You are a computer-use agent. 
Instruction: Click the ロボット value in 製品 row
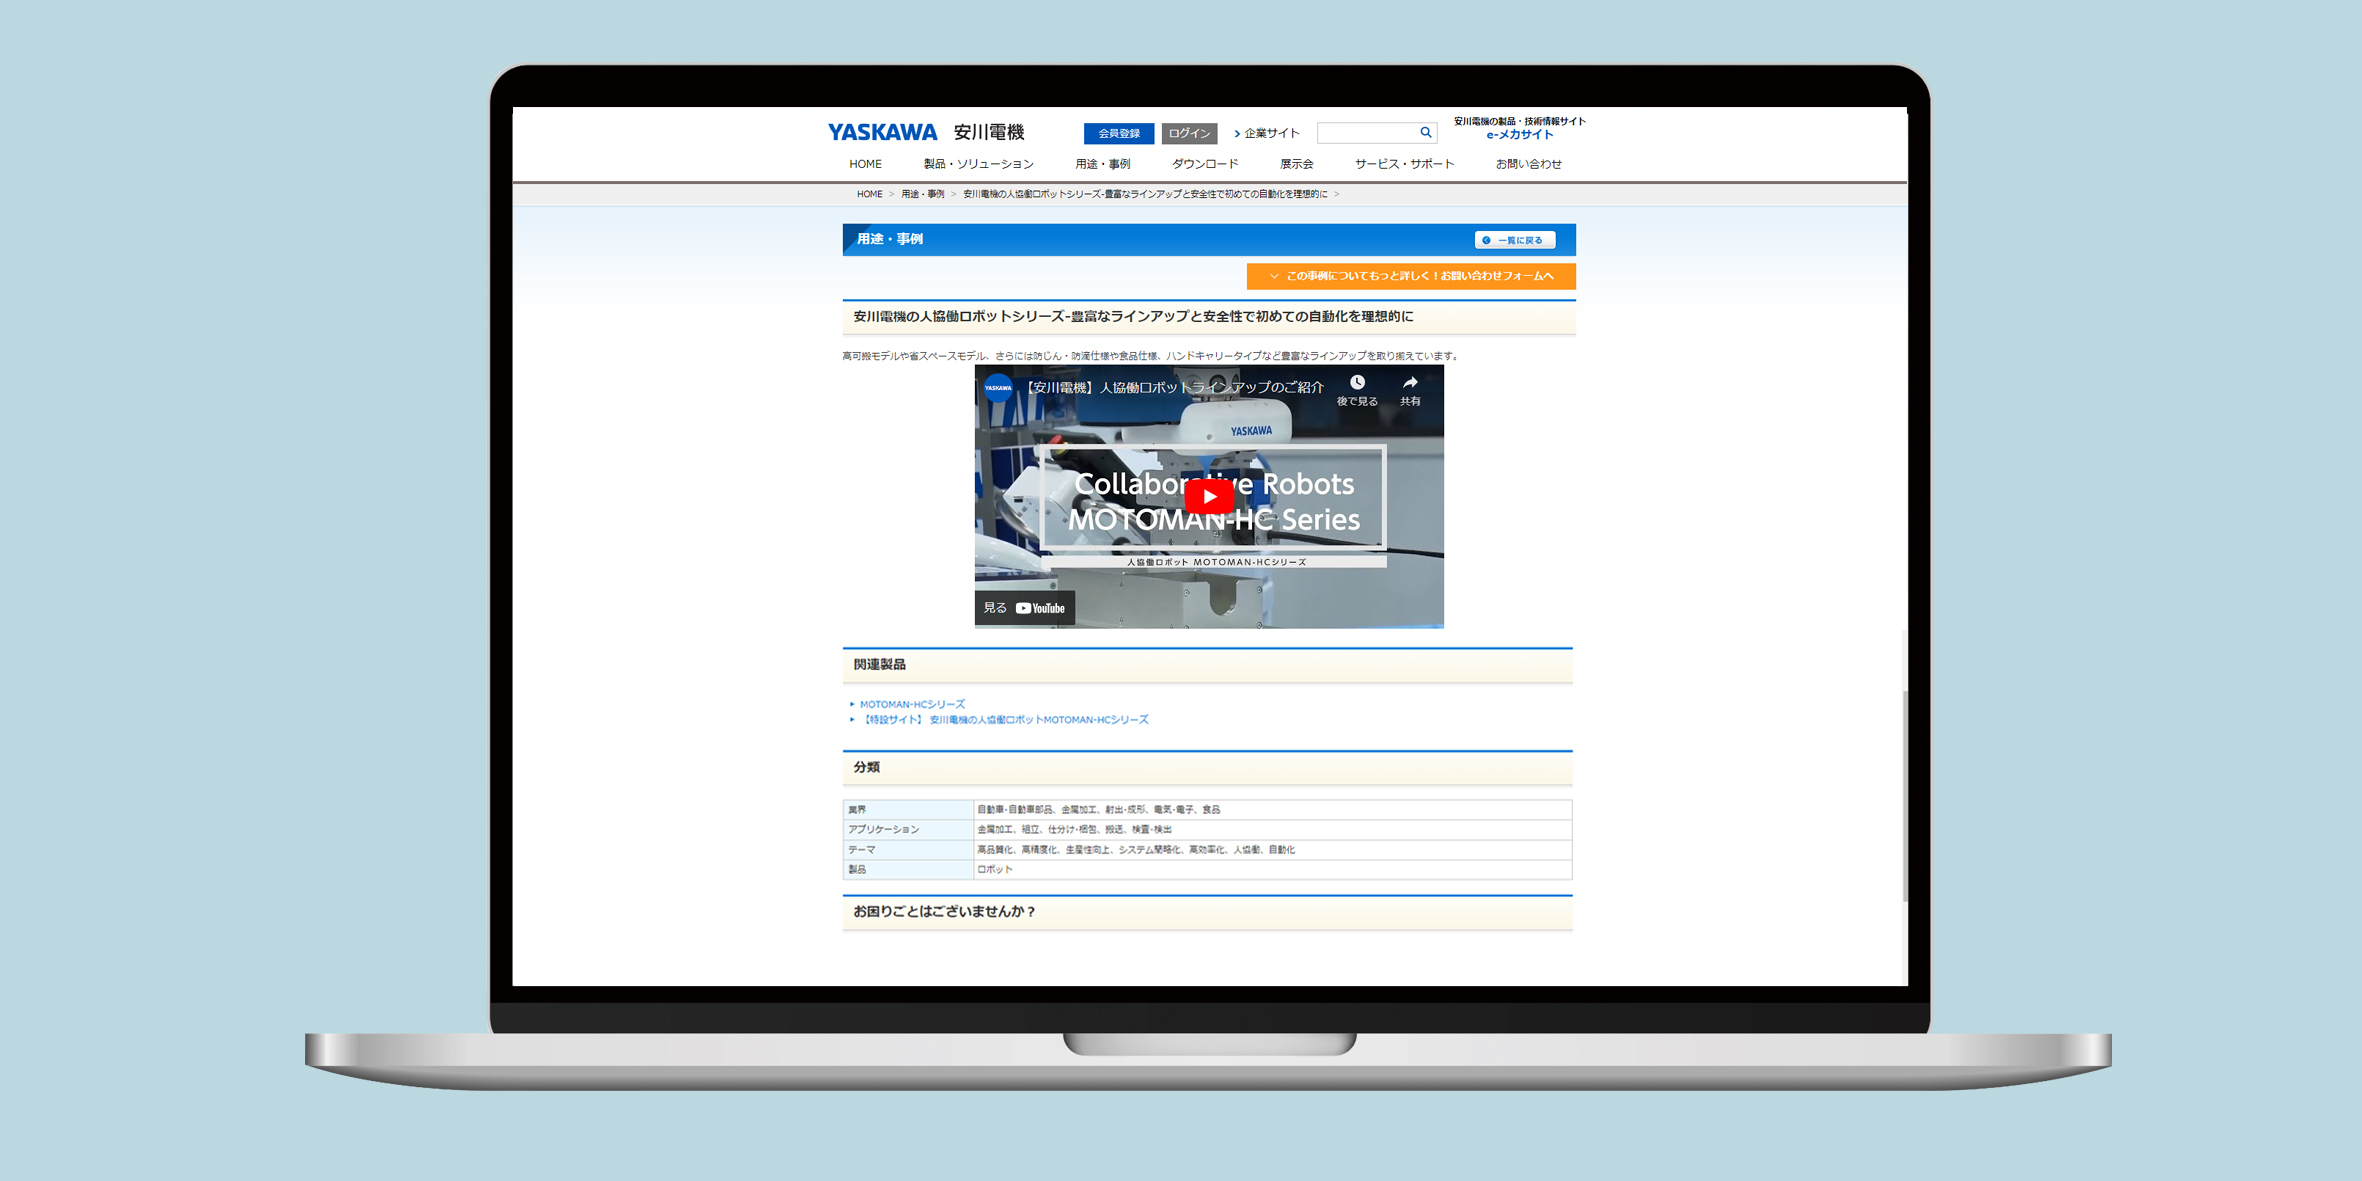pos(995,869)
